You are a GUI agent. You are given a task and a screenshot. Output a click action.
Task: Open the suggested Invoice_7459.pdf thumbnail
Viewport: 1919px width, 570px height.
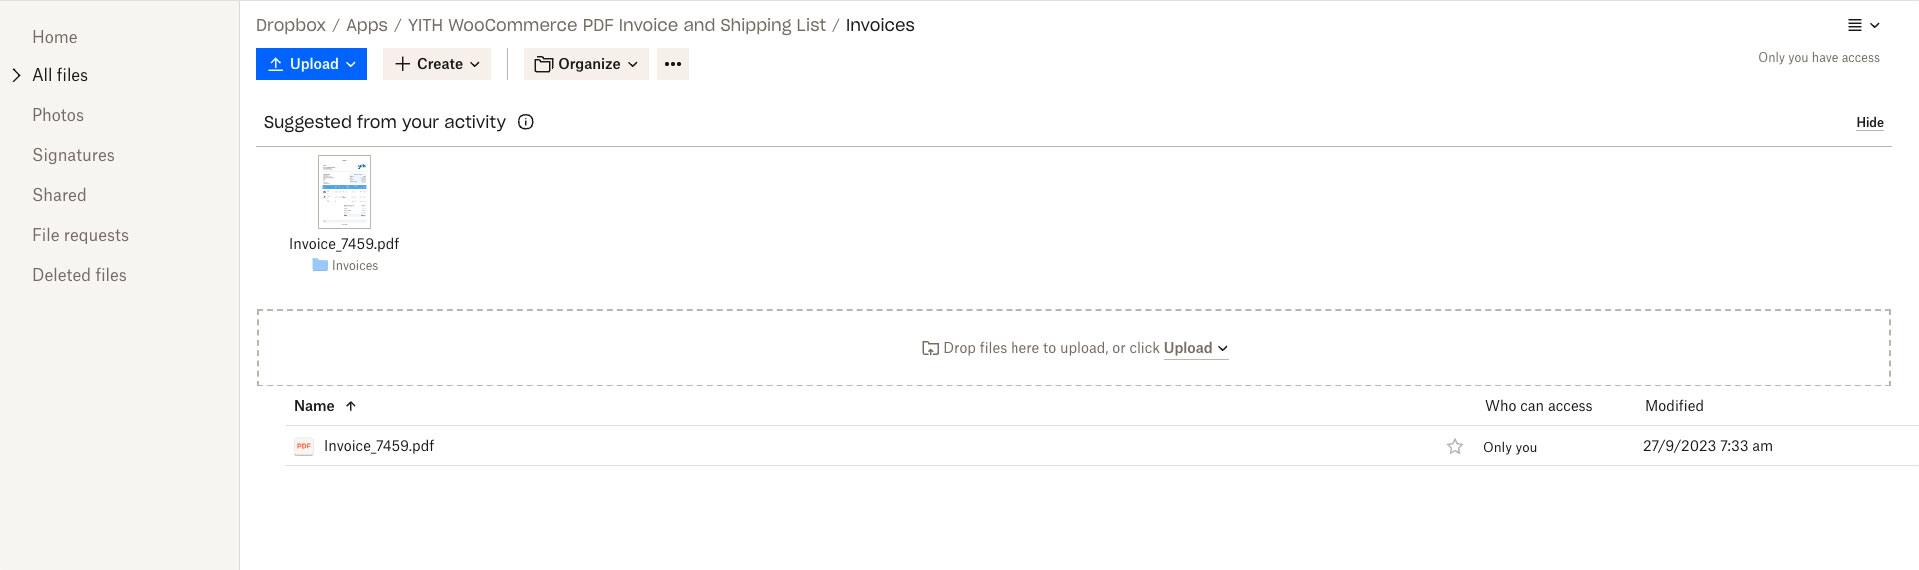coord(344,192)
